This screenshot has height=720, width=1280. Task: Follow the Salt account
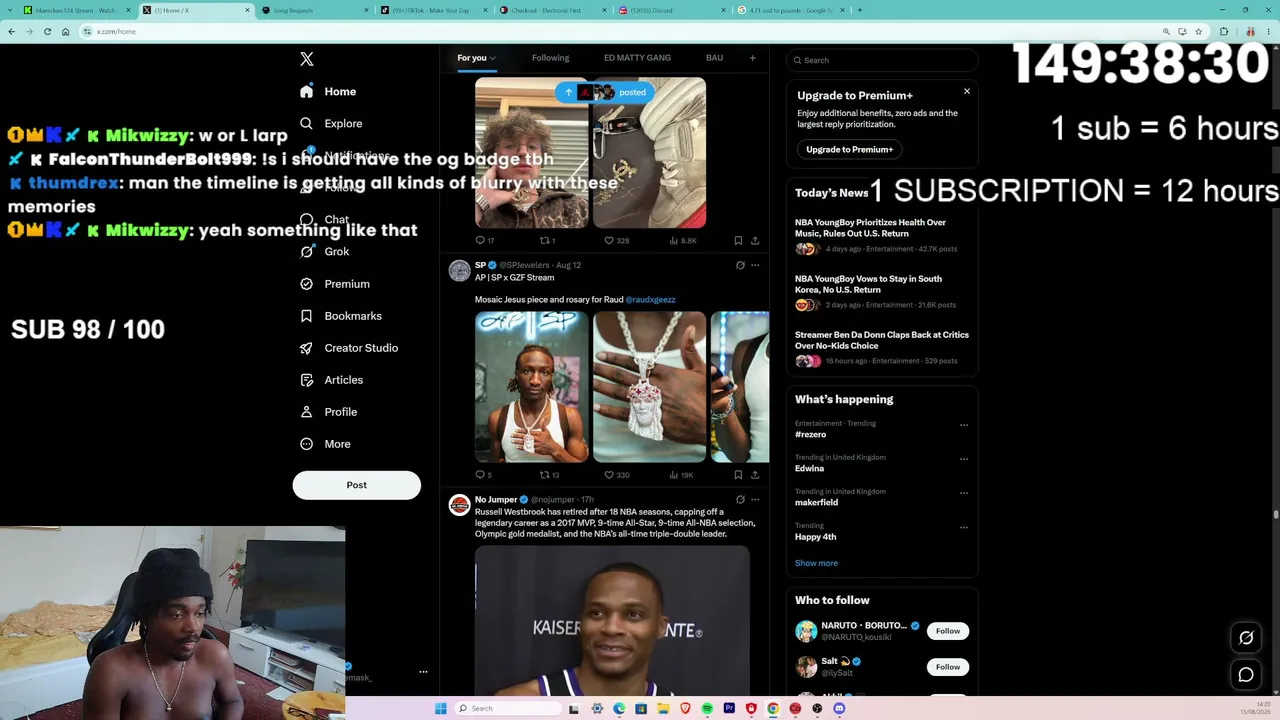(x=948, y=667)
